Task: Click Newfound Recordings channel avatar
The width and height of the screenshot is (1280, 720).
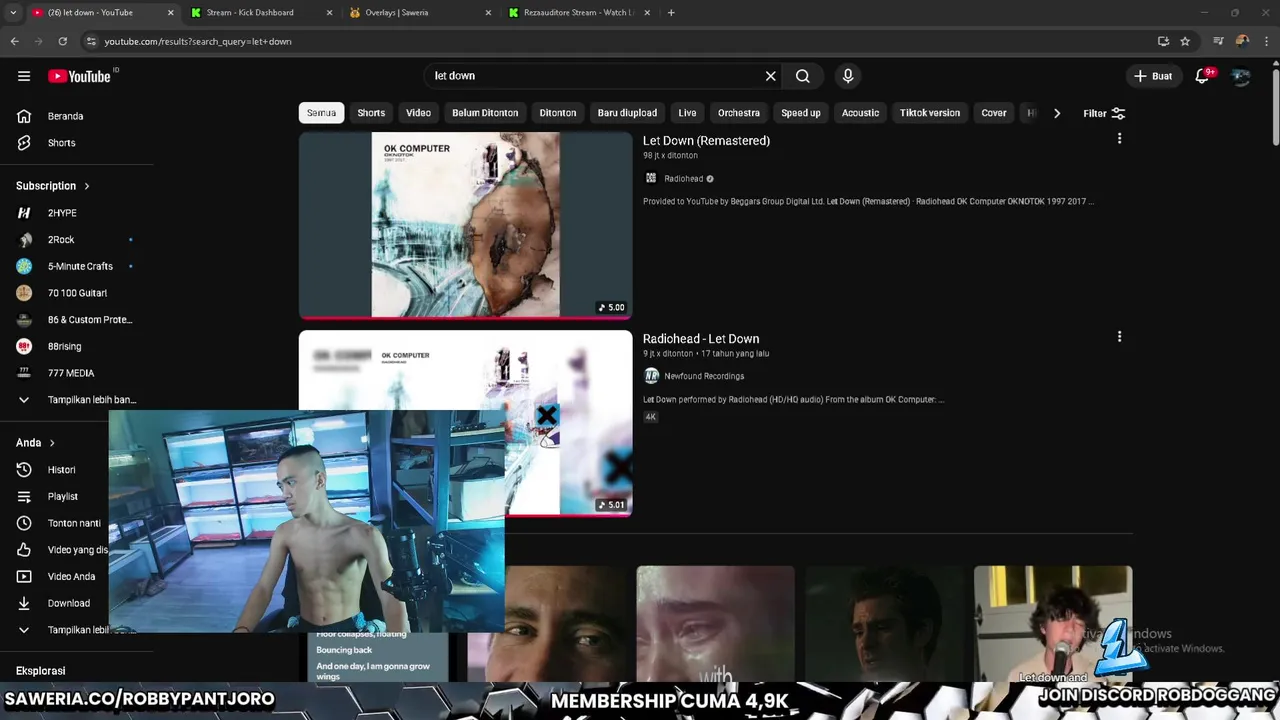Action: pos(651,376)
